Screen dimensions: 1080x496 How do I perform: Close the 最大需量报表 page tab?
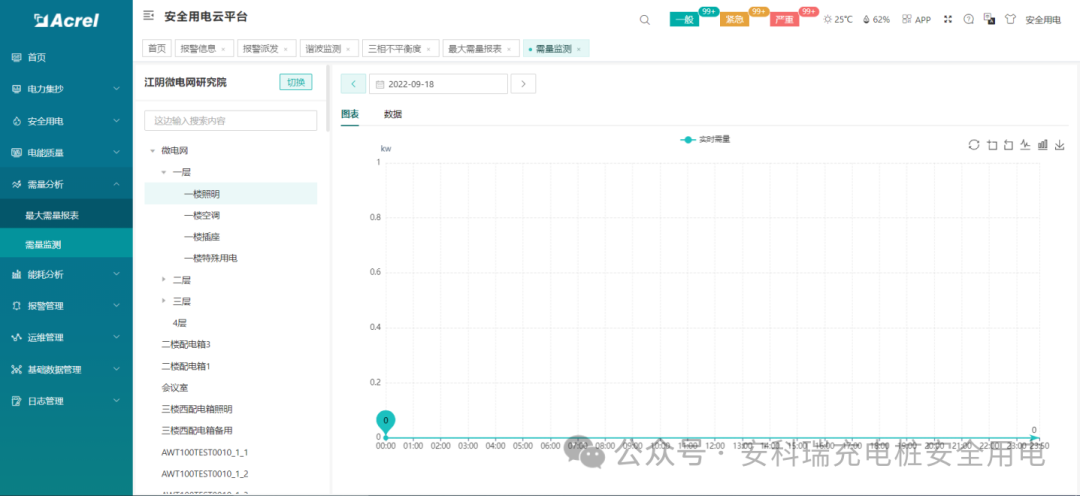[x=509, y=50]
